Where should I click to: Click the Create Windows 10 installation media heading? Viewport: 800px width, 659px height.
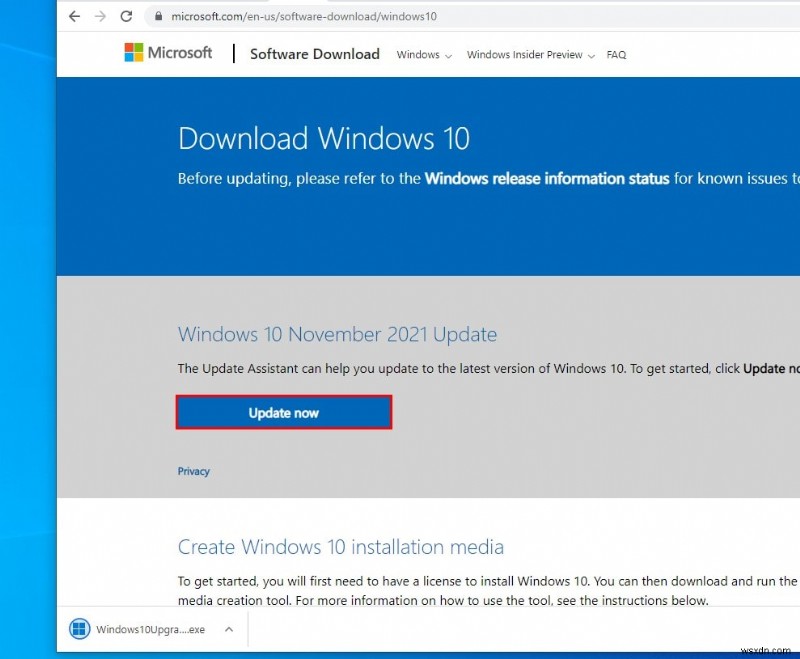click(340, 547)
